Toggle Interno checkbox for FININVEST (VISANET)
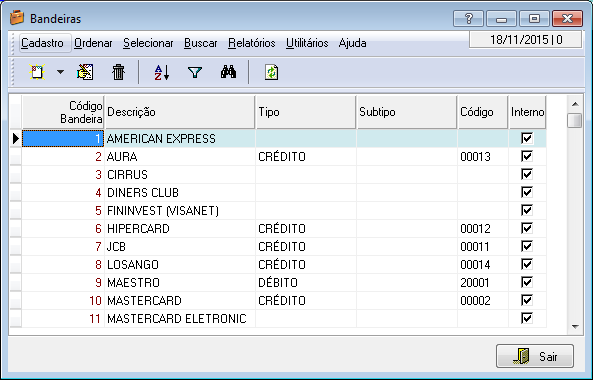The height and width of the screenshot is (380, 593). click(527, 210)
